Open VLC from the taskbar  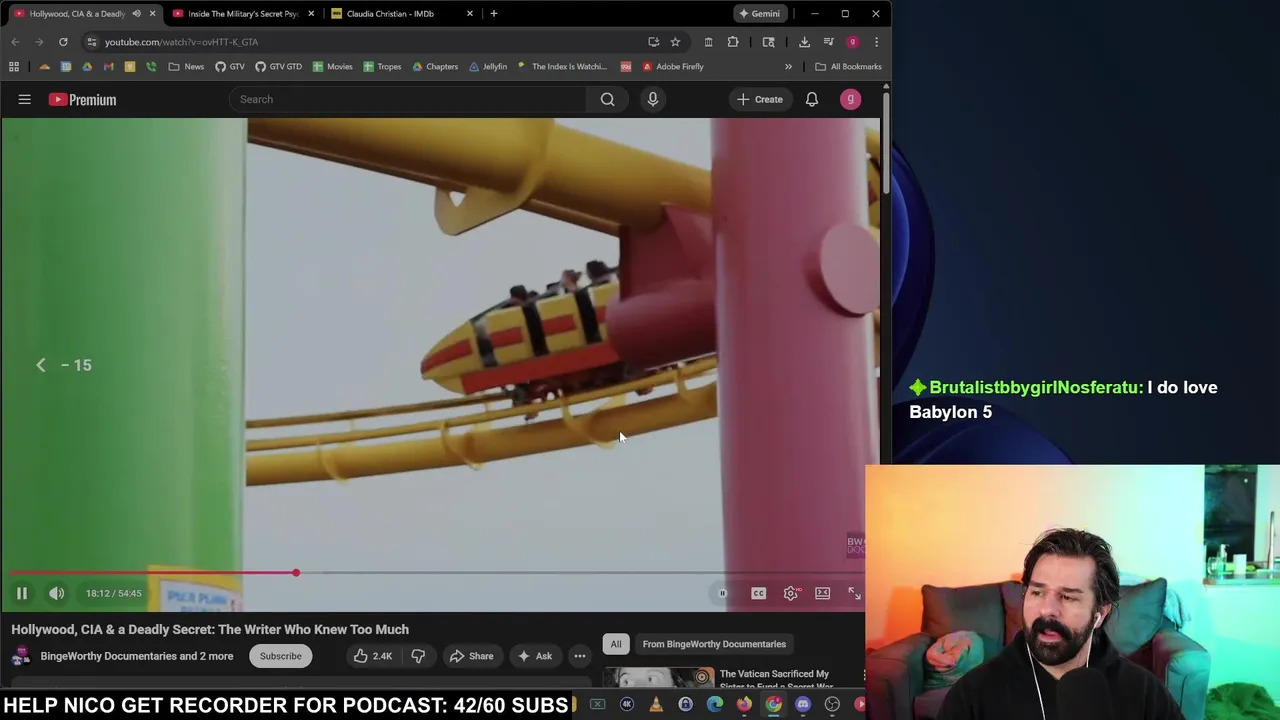pyautogui.click(x=656, y=705)
